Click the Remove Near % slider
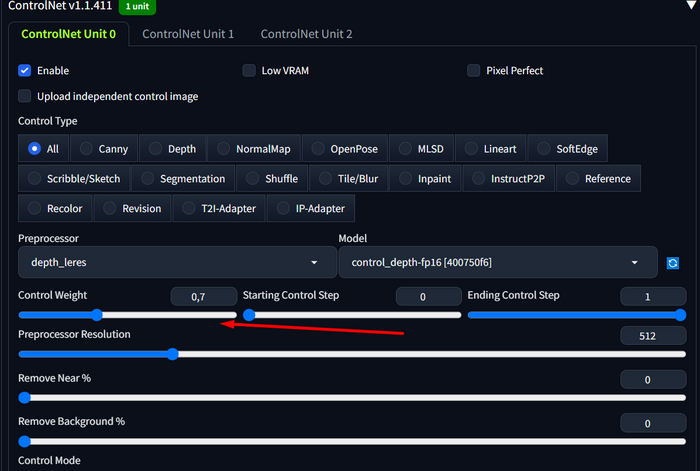The image size is (700, 471). point(352,397)
